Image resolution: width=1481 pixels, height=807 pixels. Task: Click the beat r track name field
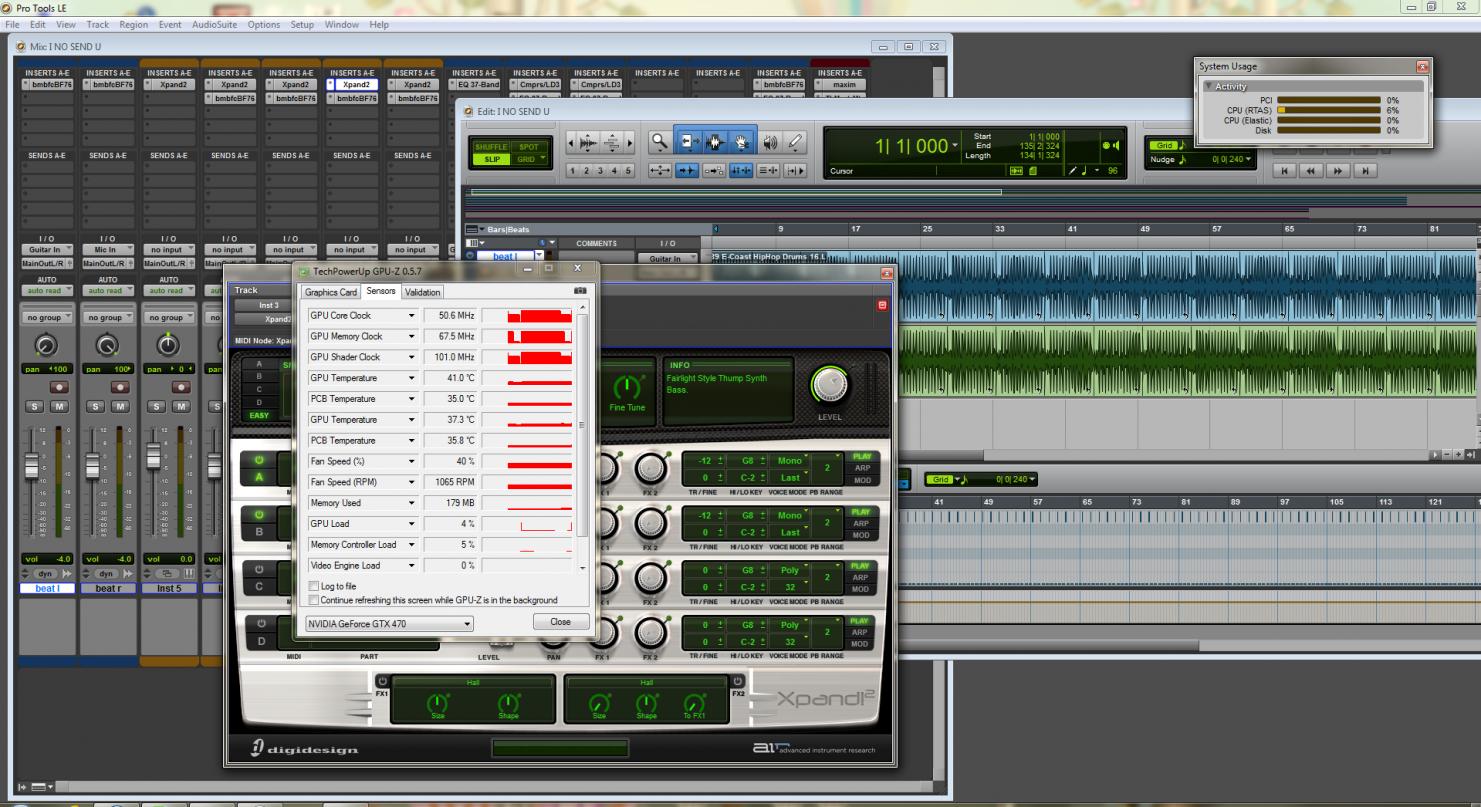tap(108, 588)
